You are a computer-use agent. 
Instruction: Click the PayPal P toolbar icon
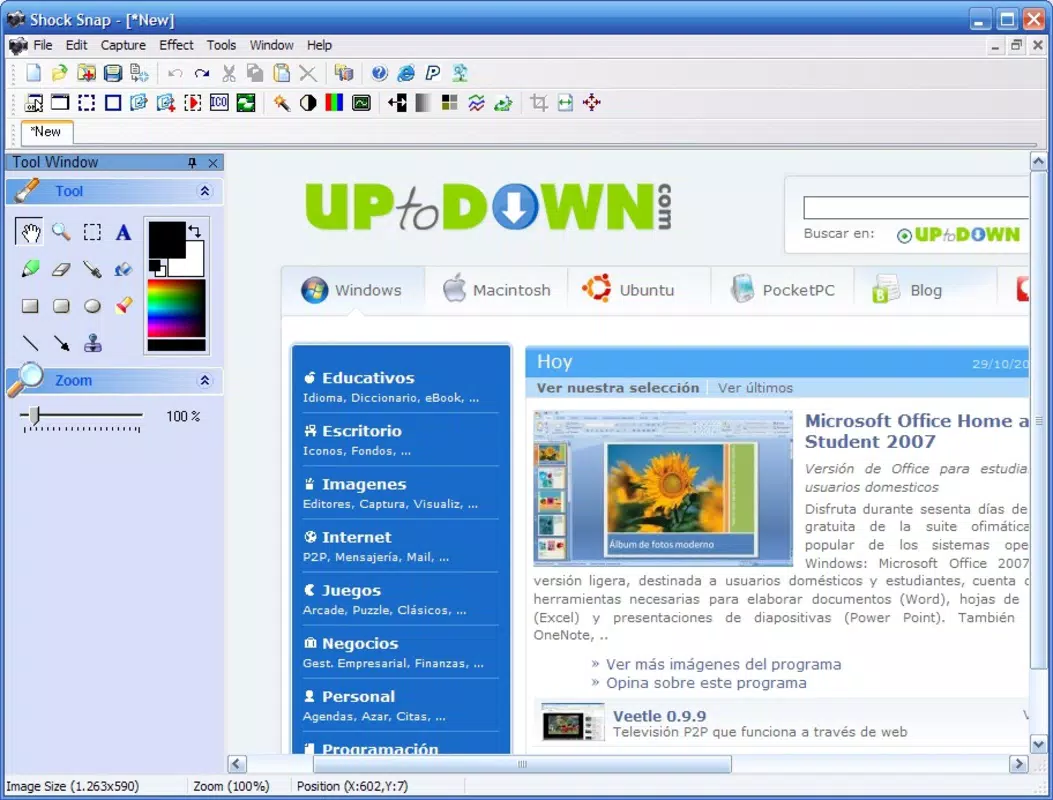(432, 73)
